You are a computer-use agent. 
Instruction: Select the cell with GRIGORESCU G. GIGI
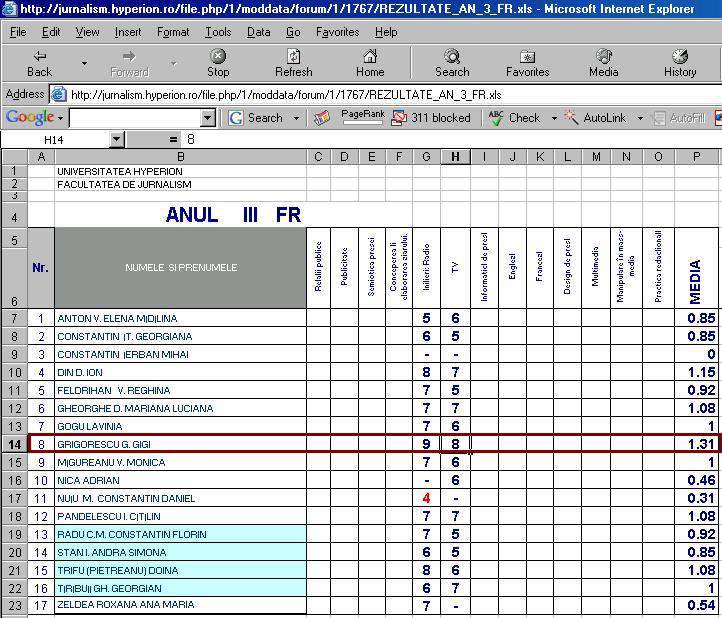pyautogui.click(x=180, y=445)
